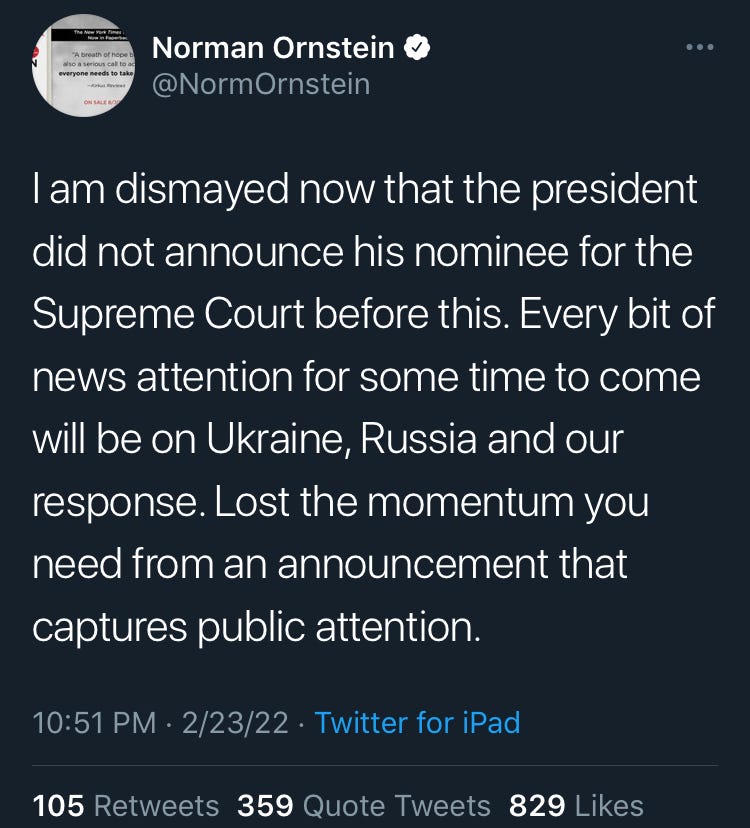Click the Likes label
This screenshot has width=750, height=828.
[609, 806]
